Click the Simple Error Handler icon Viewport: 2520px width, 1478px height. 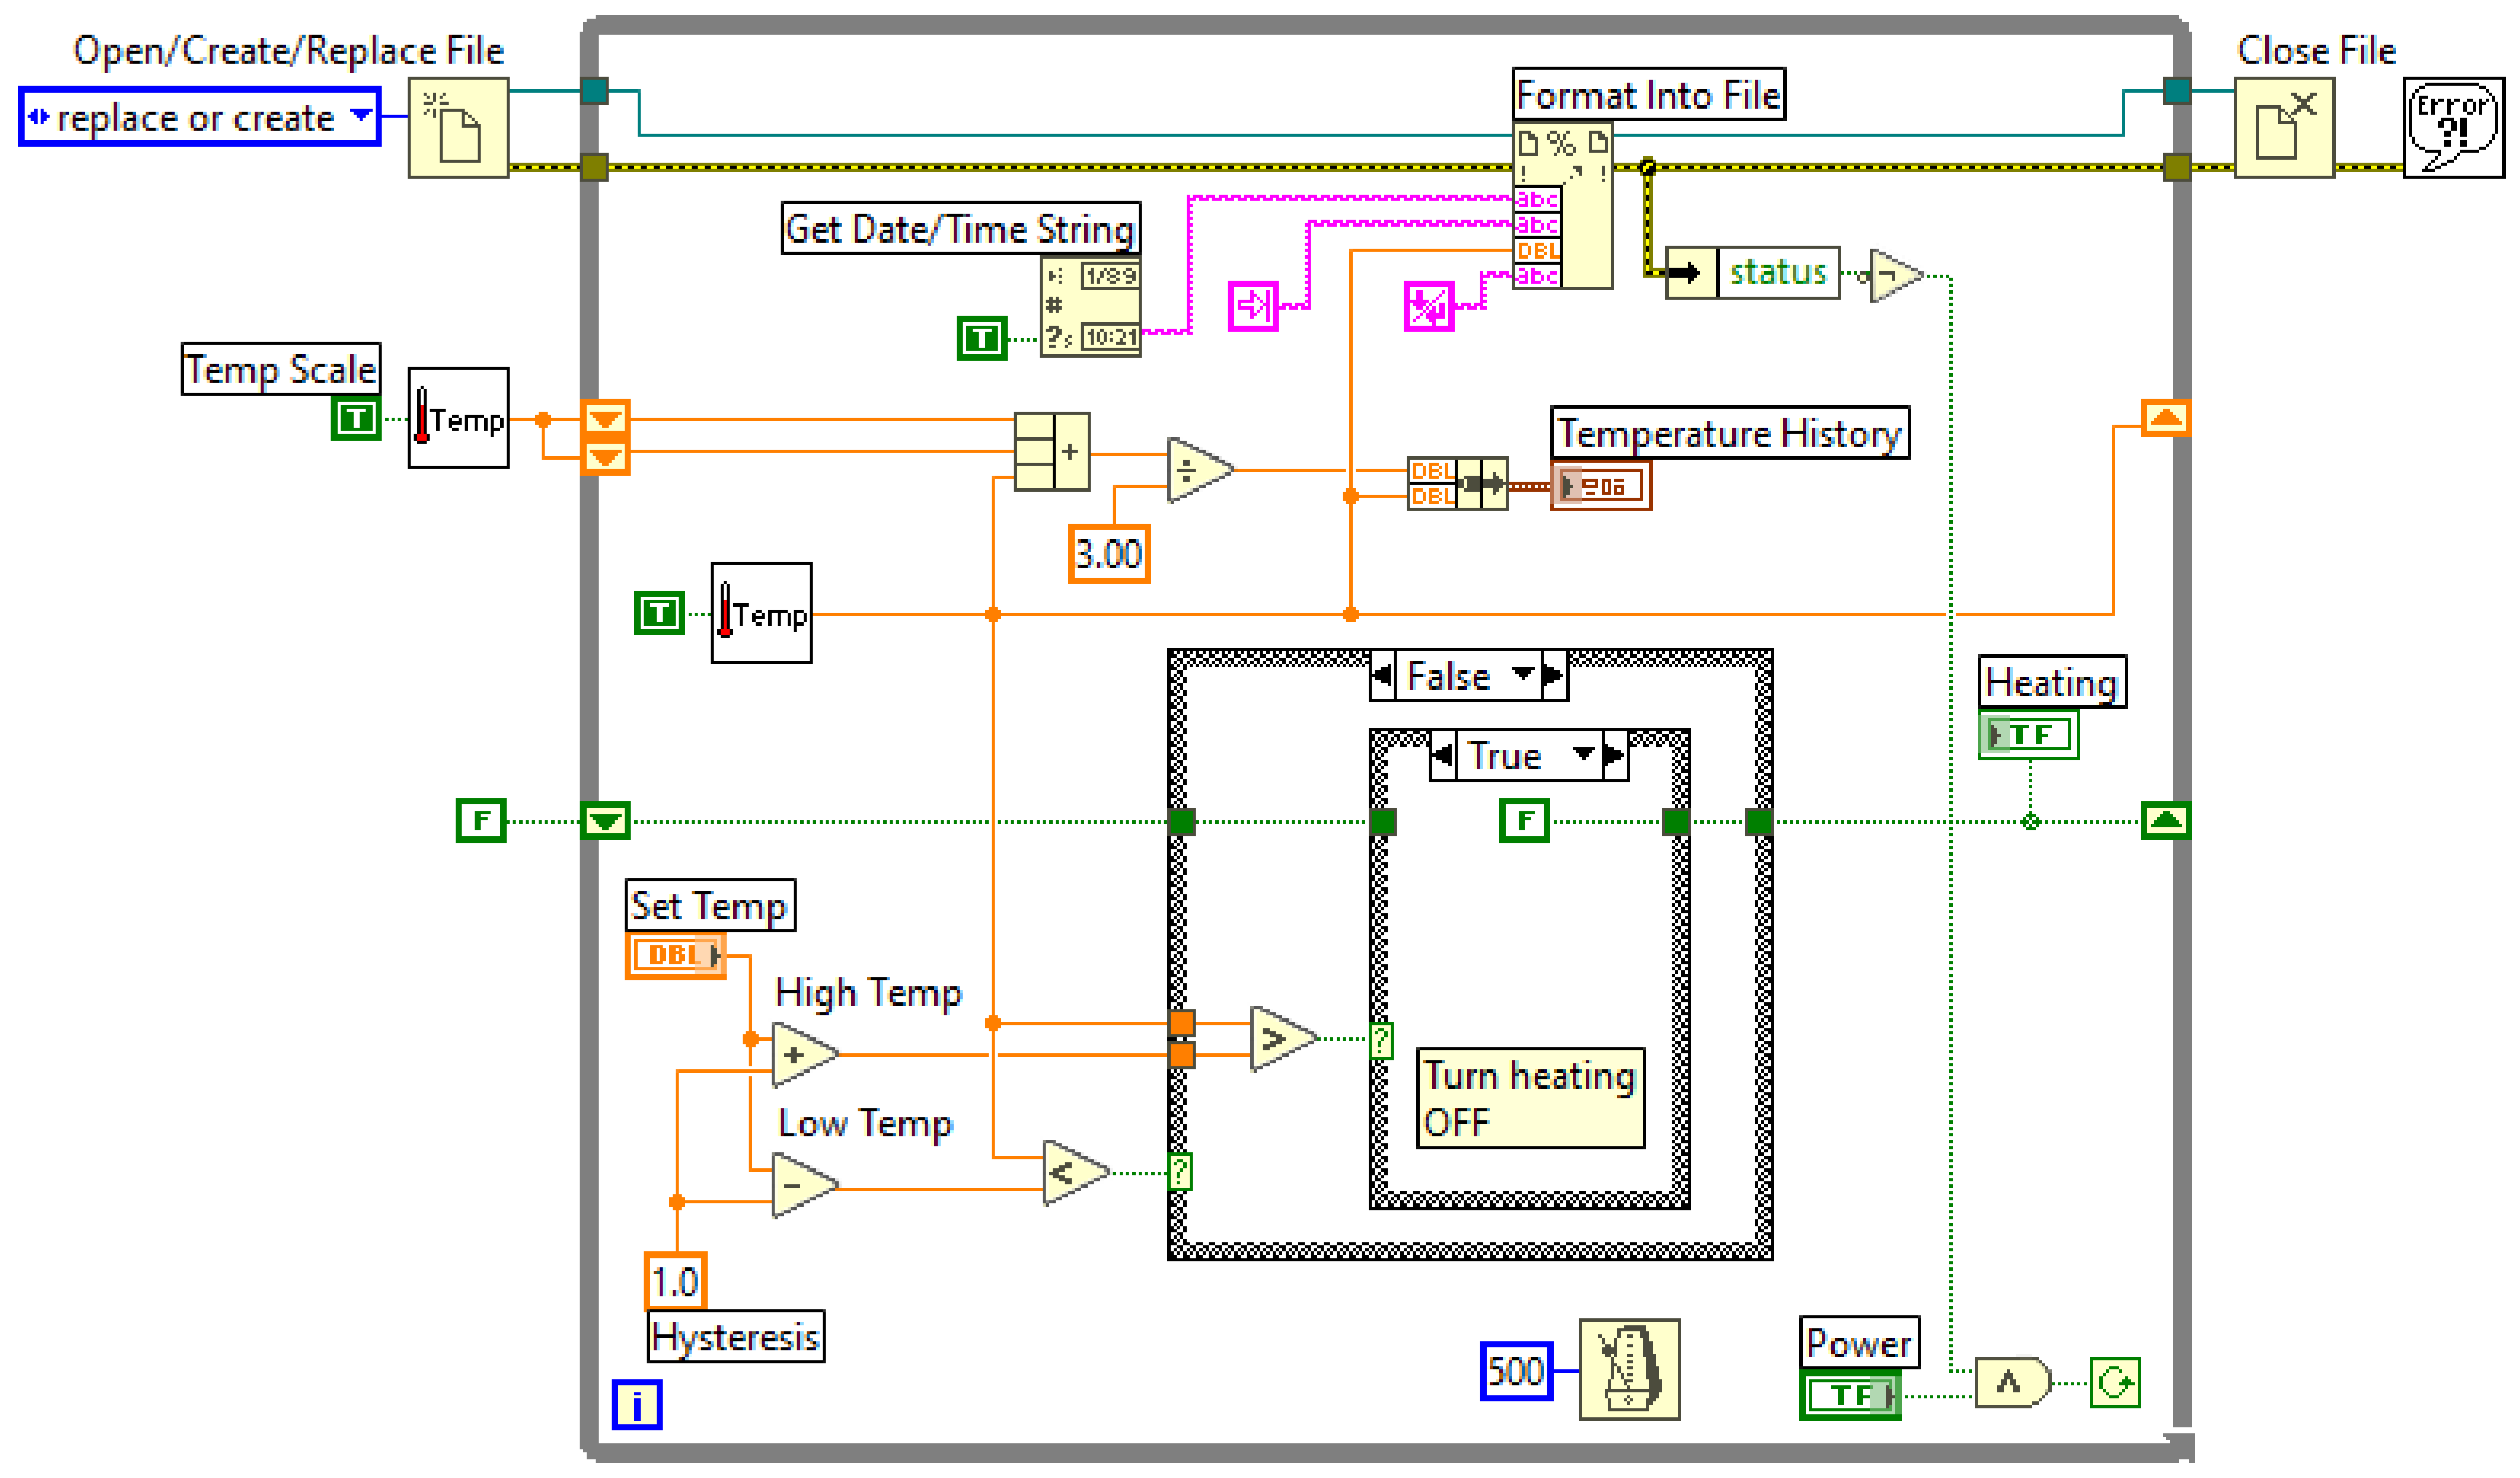pos(2452,128)
